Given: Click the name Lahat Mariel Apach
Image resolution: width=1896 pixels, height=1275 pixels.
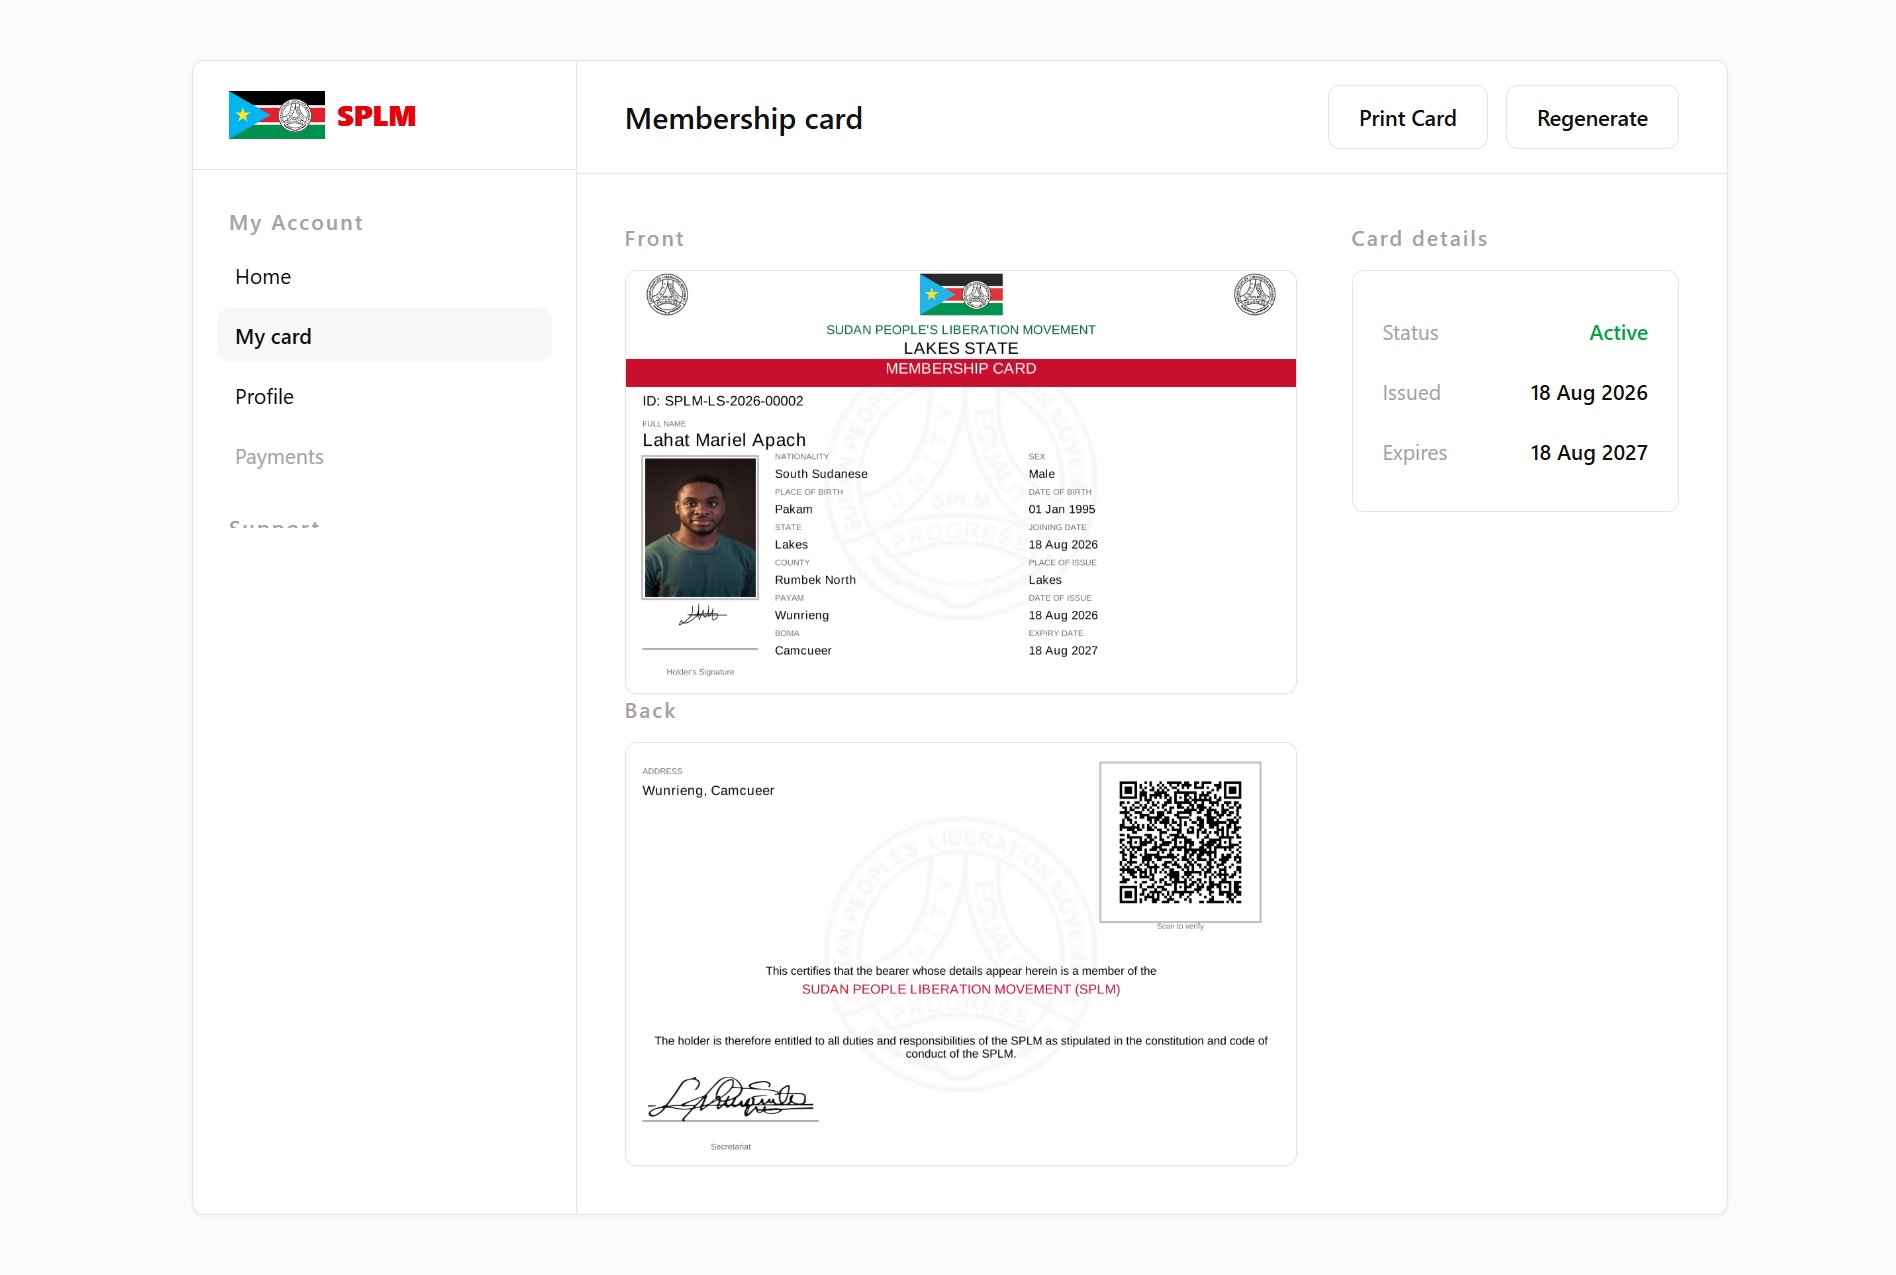Looking at the screenshot, I should 724,440.
